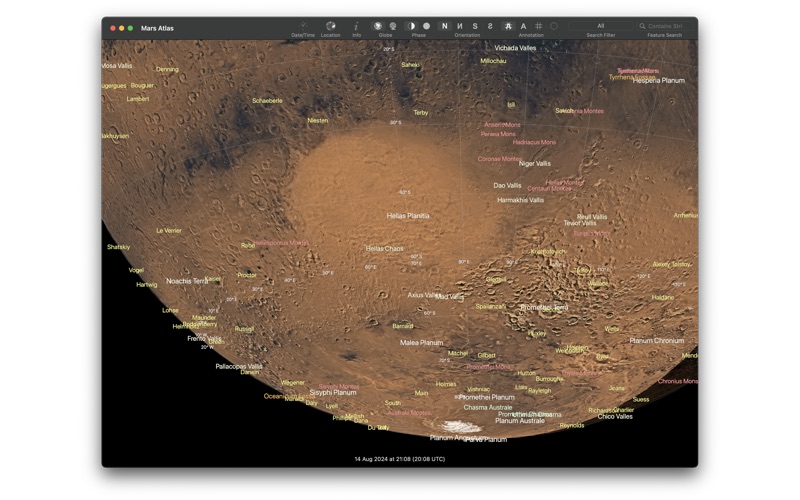
Task: Click the Chasma Australe label
Action: point(488,408)
